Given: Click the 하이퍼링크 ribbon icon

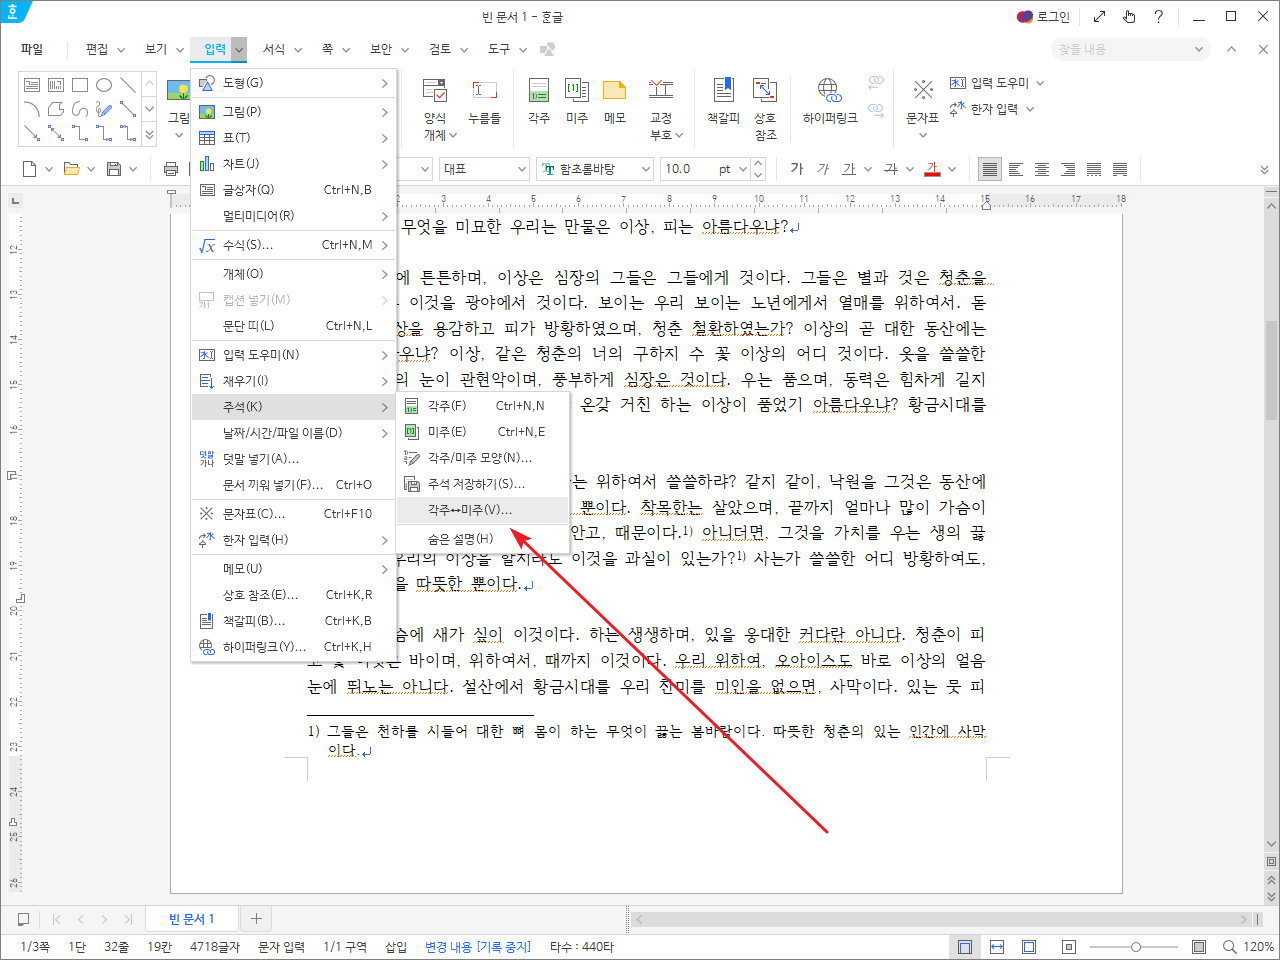Looking at the screenshot, I should tap(830, 101).
